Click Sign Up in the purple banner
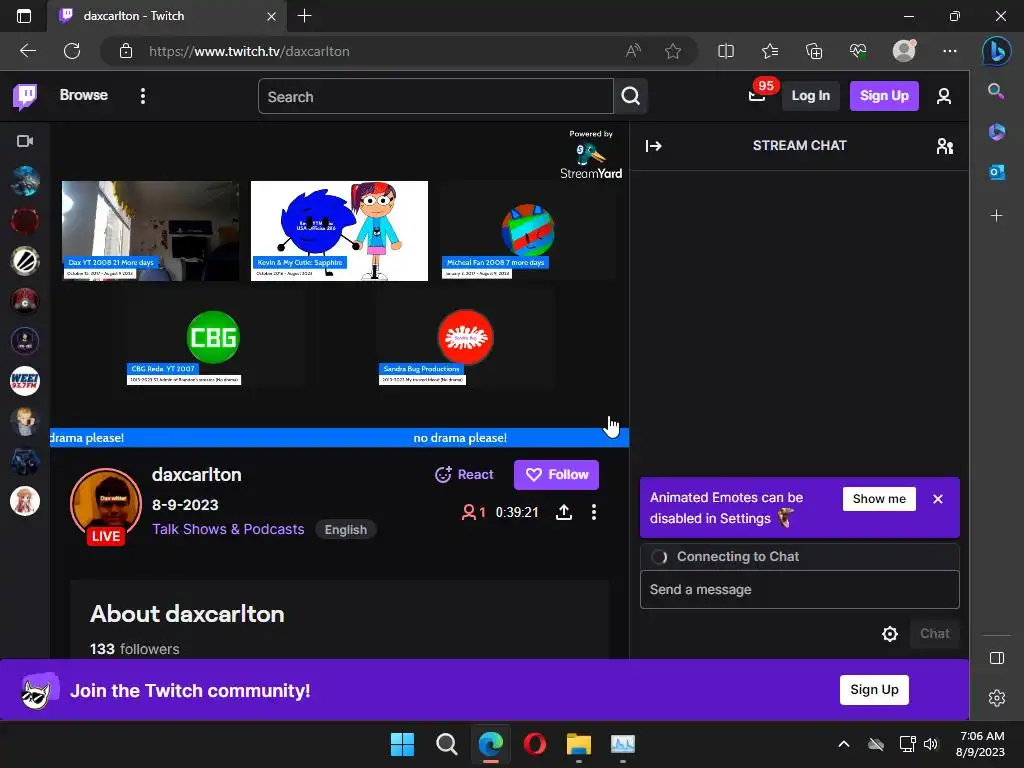The image size is (1024, 768). (x=874, y=690)
